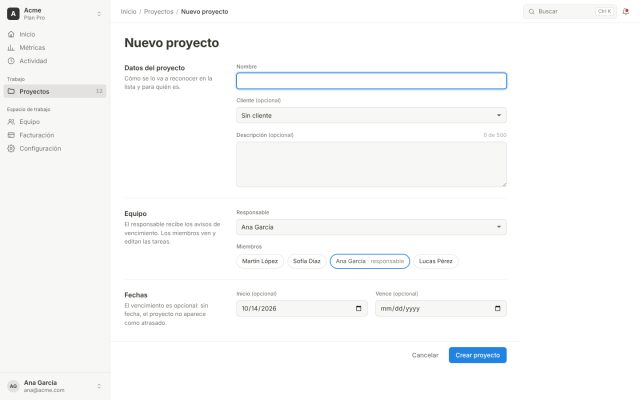The height and width of the screenshot is (400, 640).
Task: Click the Buscar search field
Action: point(570,11)
